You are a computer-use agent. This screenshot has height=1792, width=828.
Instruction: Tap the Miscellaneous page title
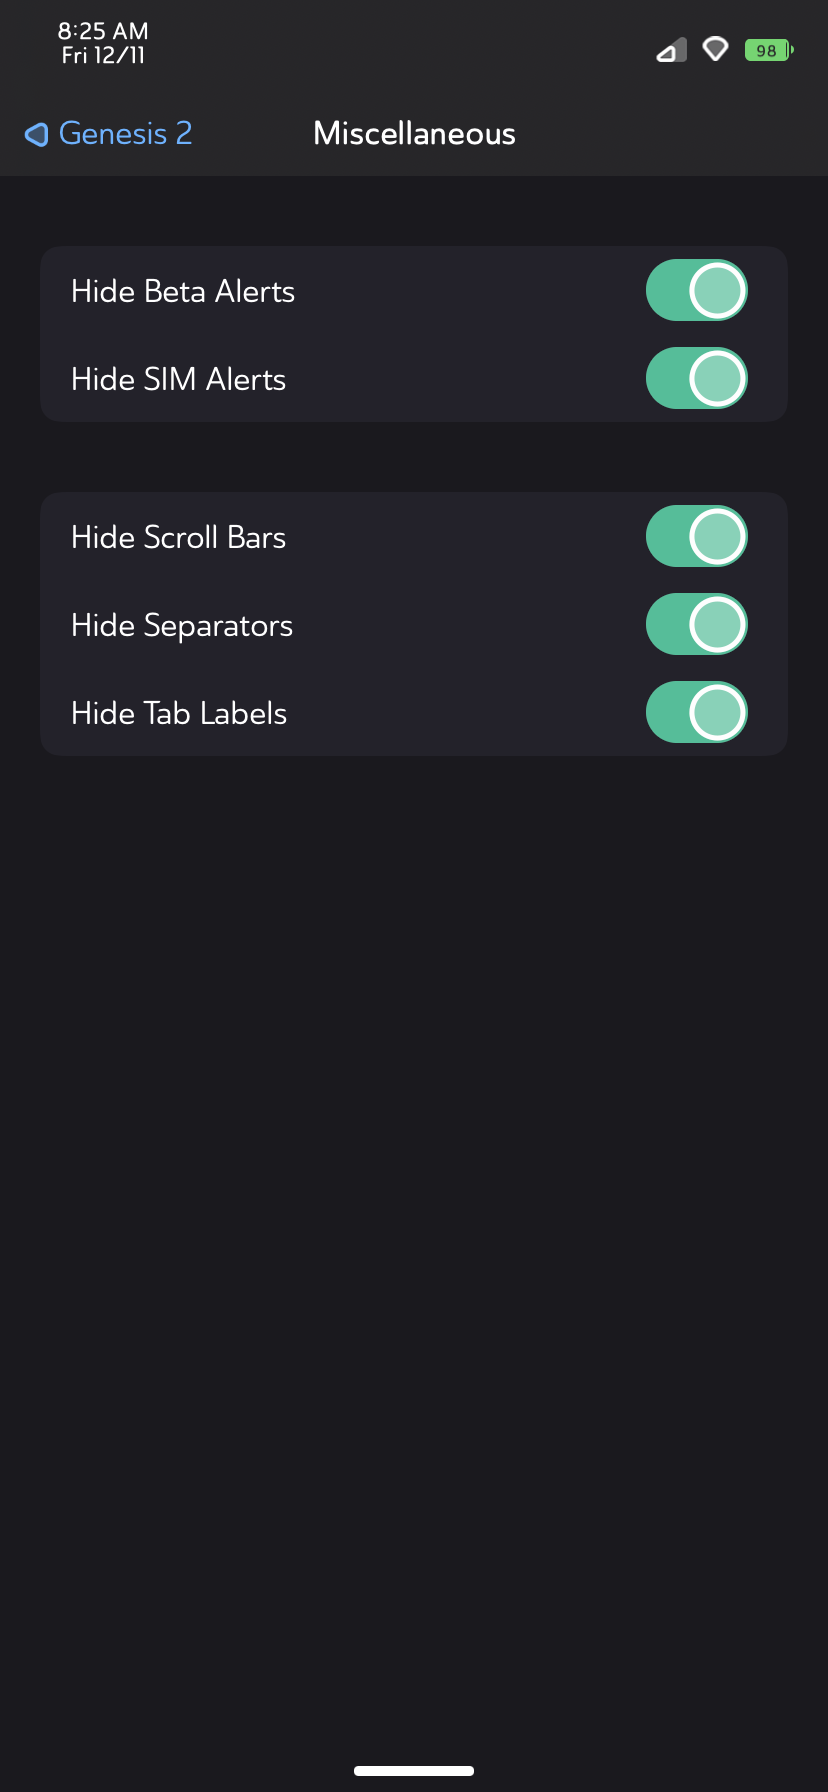[x=414, y=134]
